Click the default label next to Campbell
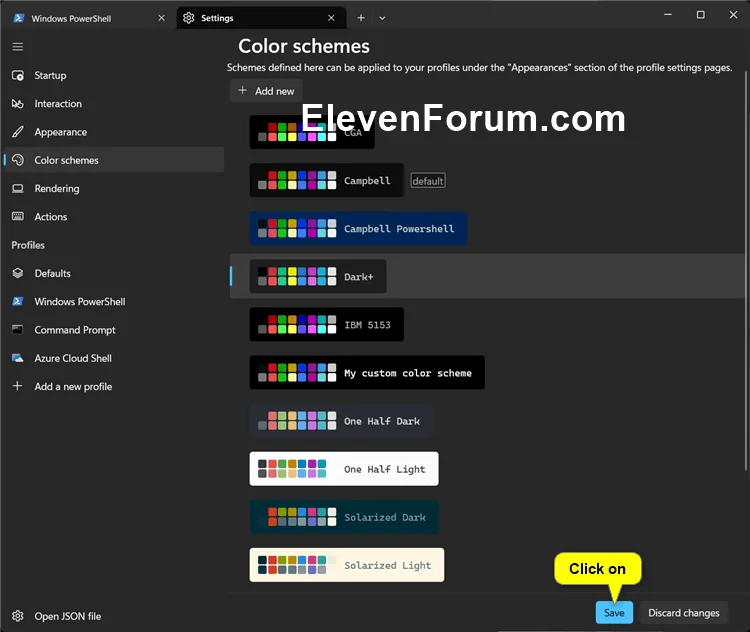This screenshot has width=750, height=632. pyautogui.click(x=428, y=181)
